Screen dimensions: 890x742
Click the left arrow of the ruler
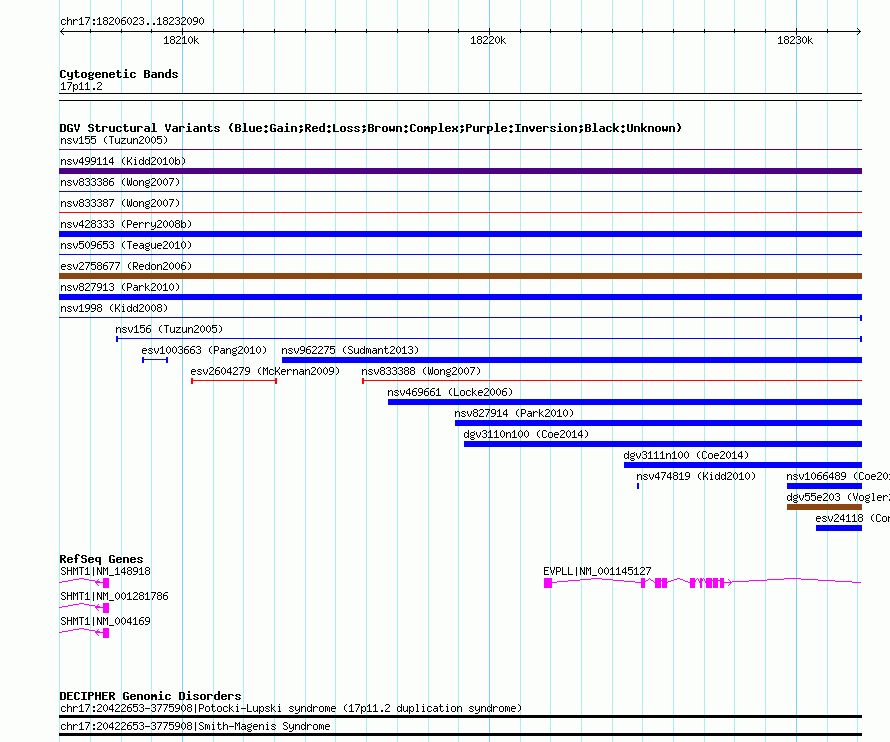62,32
